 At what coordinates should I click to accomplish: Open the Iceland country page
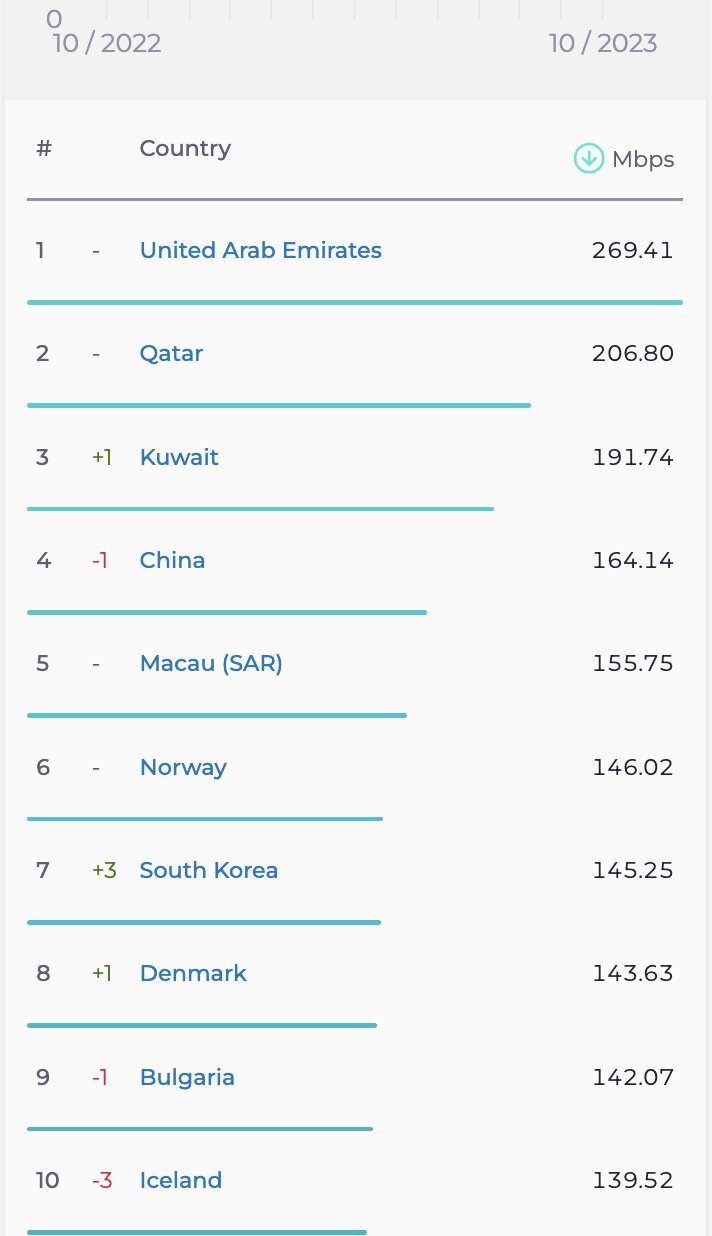click(x=181, y=1180)
